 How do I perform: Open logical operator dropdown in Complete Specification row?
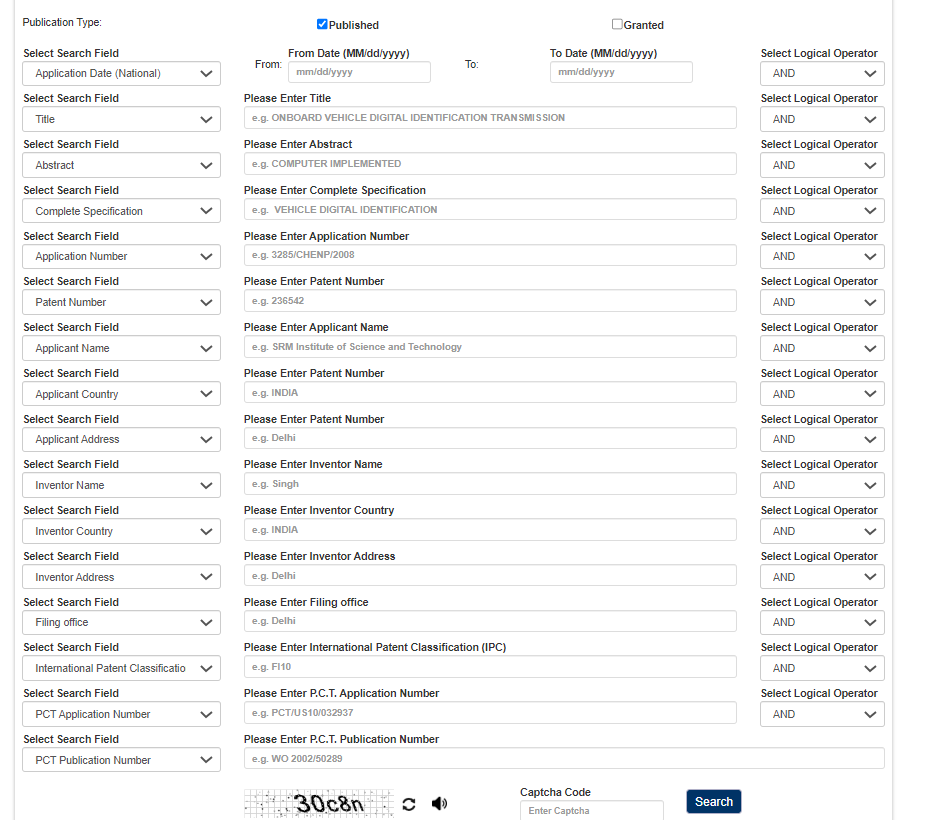[x=822, y=211]
